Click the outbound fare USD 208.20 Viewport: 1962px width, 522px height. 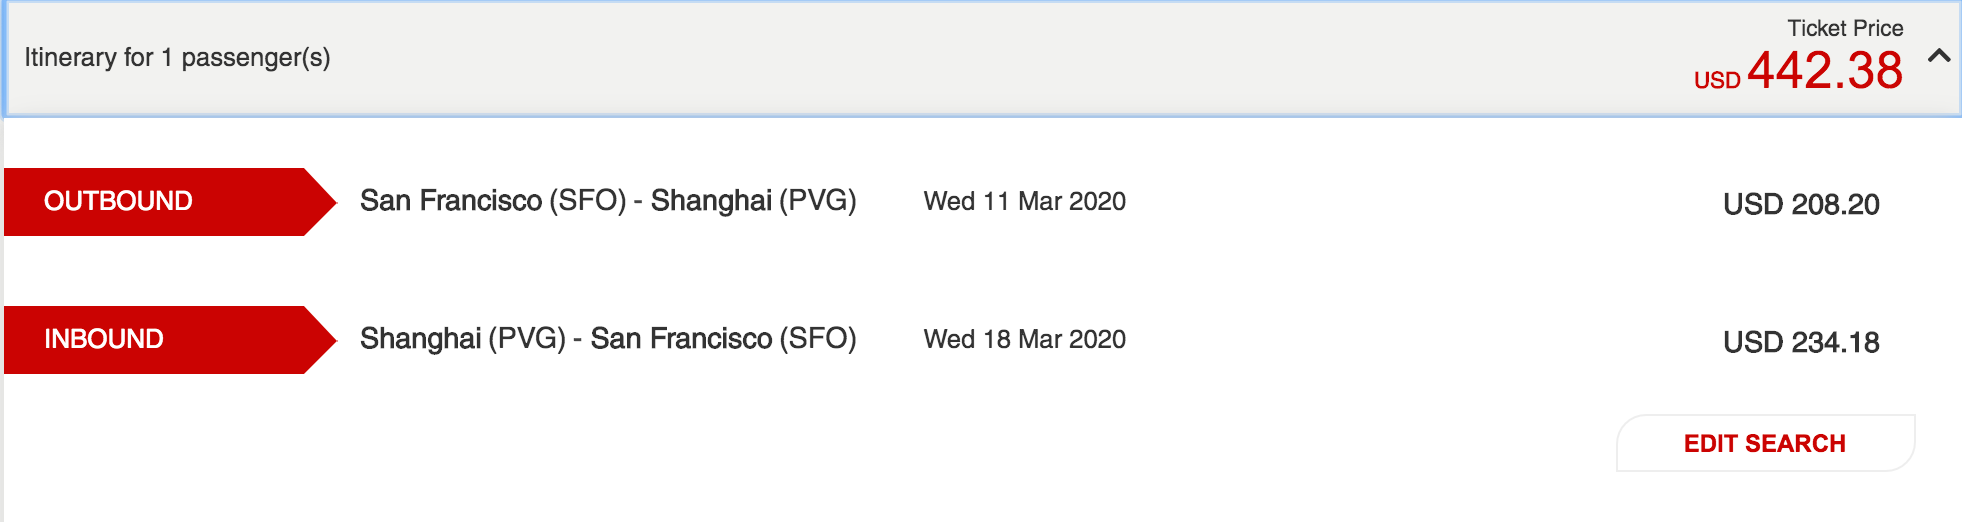tap(1801, 204)
